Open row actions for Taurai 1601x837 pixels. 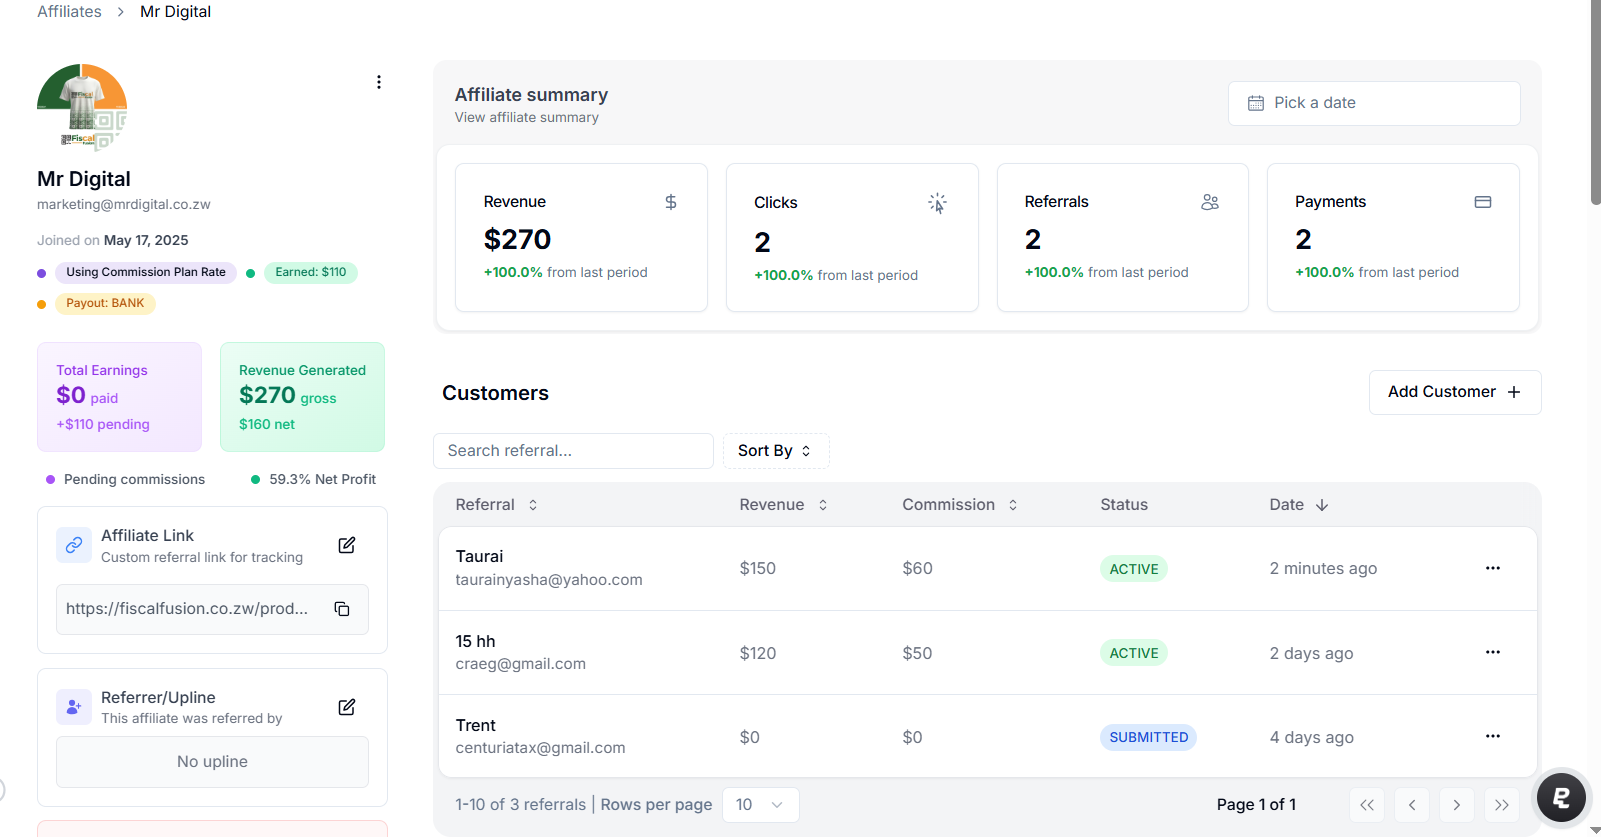pos(1492,568)
